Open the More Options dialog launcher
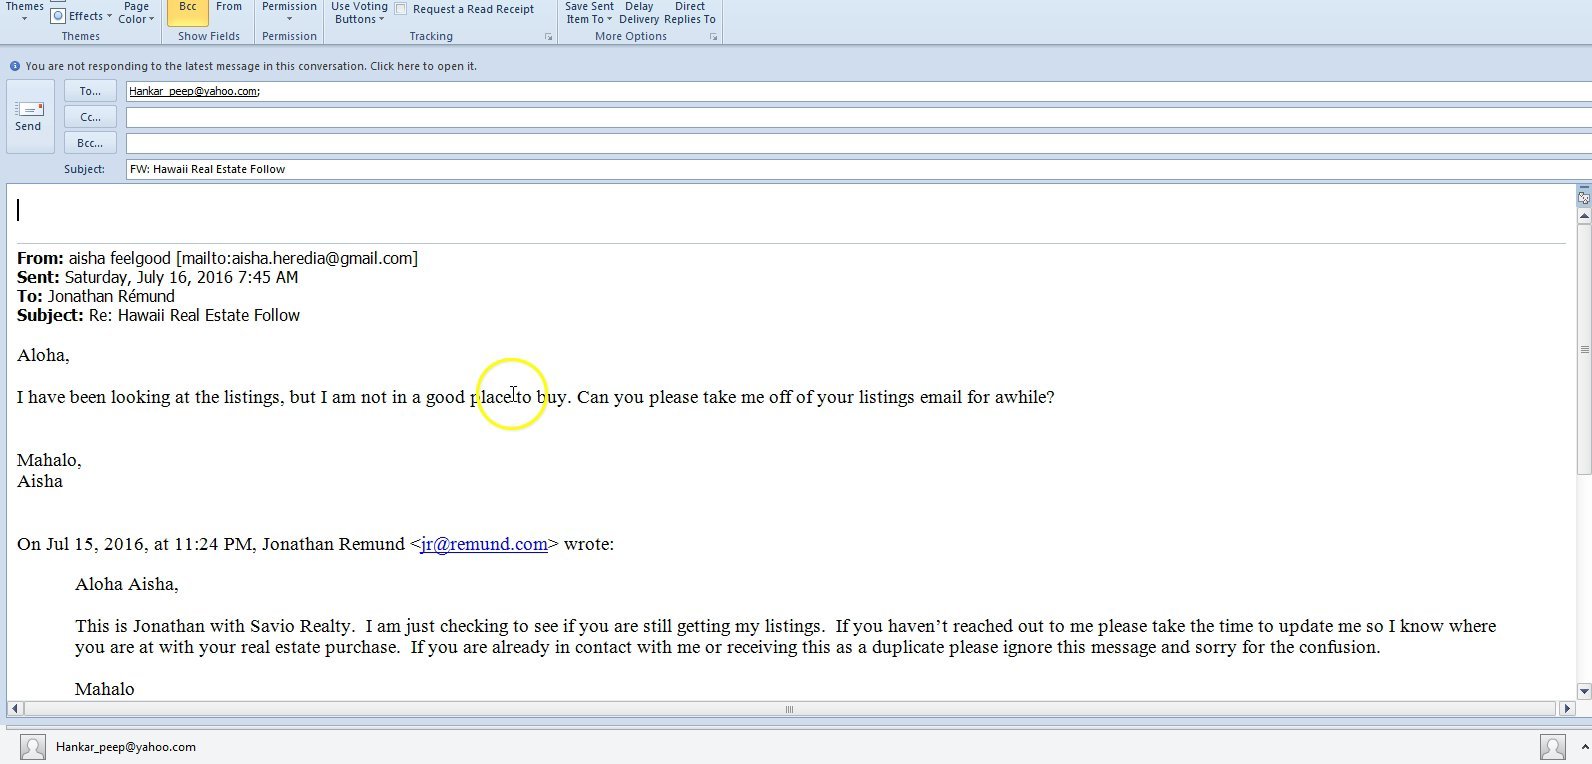The image size is (1592, 764). click(x=713, y=37)
